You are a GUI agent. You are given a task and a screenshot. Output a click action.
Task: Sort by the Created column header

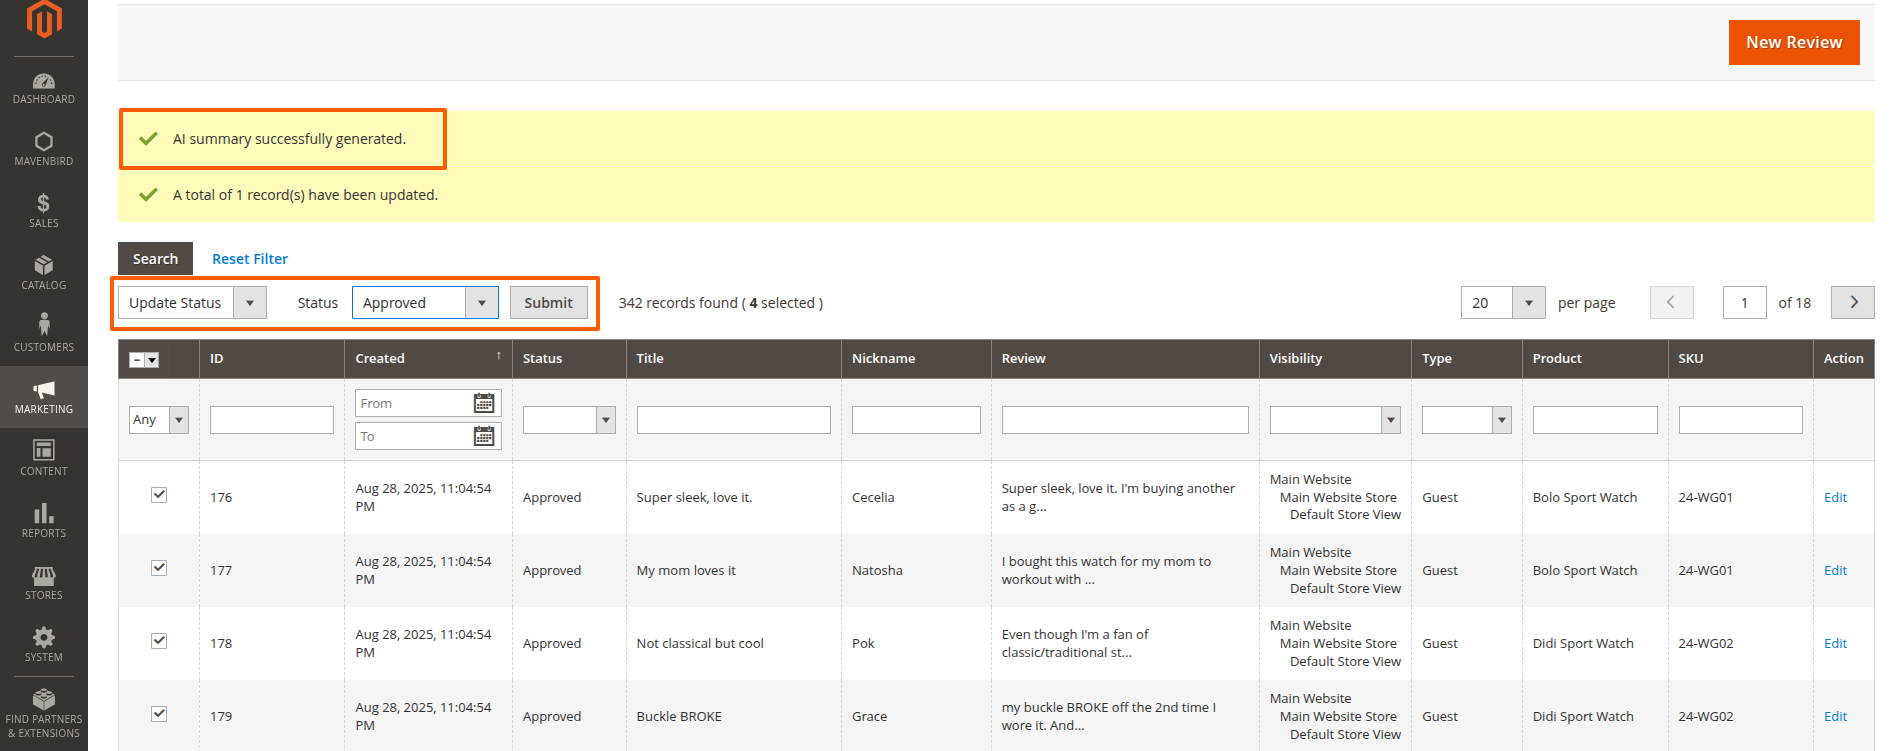(x=428, y=359)
